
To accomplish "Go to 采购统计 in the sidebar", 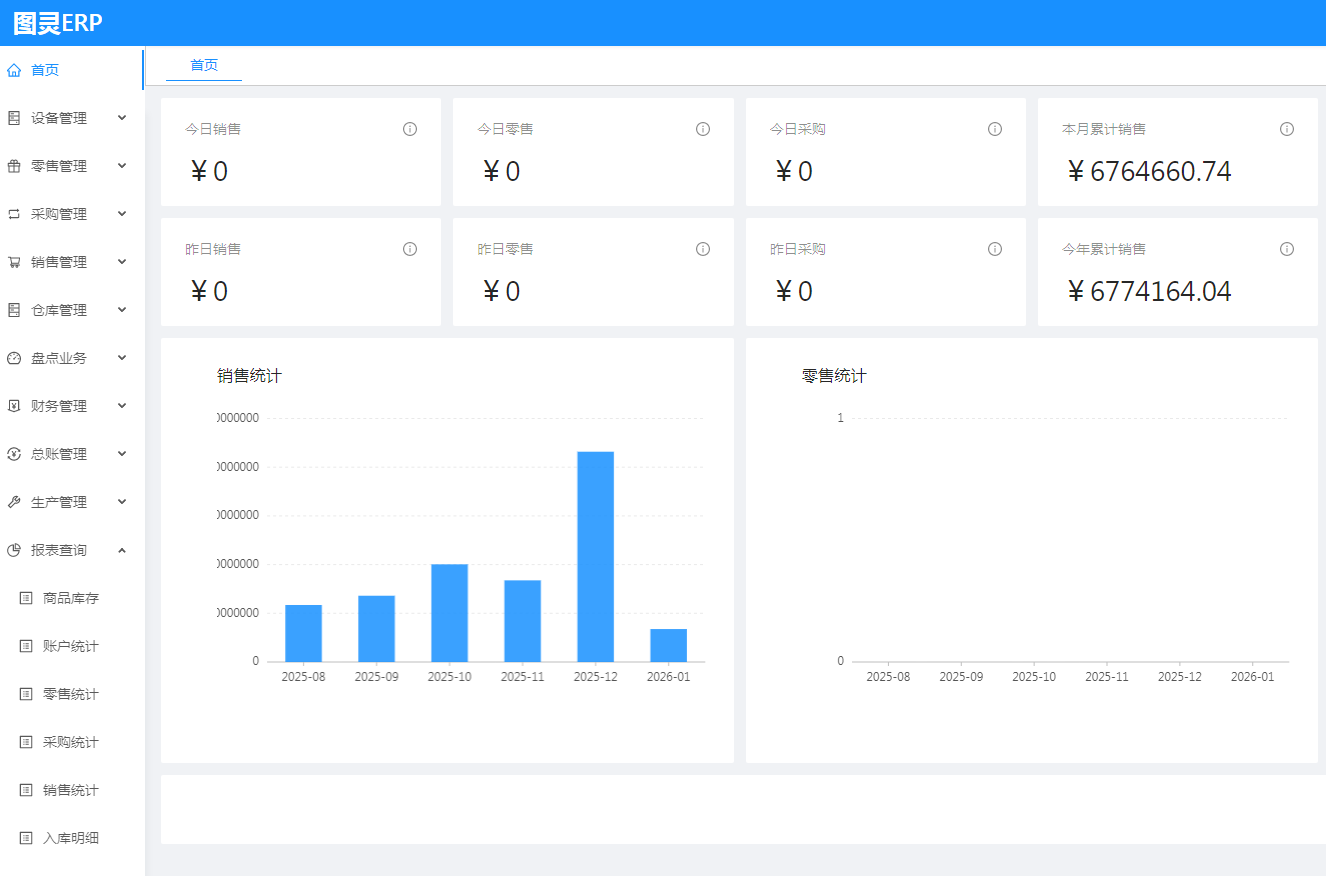I will [71, 742].
